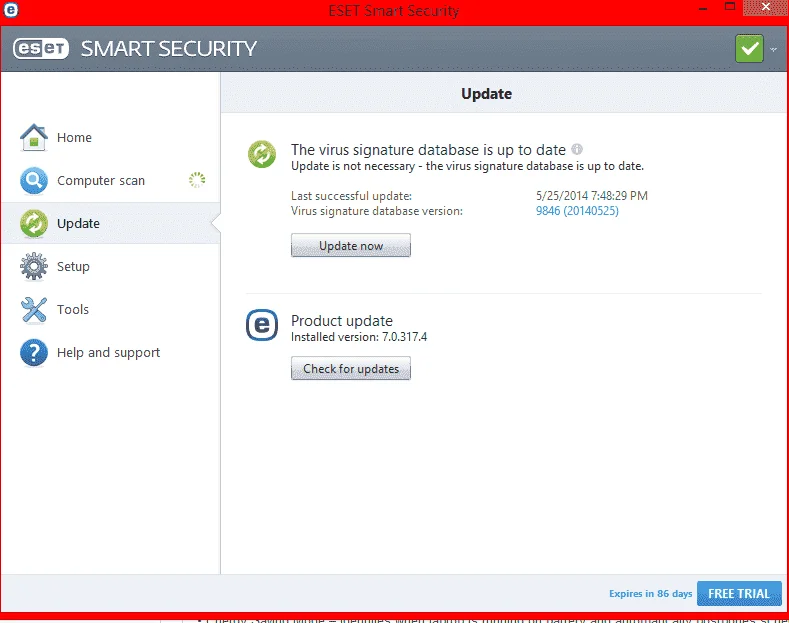Click the Update now button

tap(351, 246)
